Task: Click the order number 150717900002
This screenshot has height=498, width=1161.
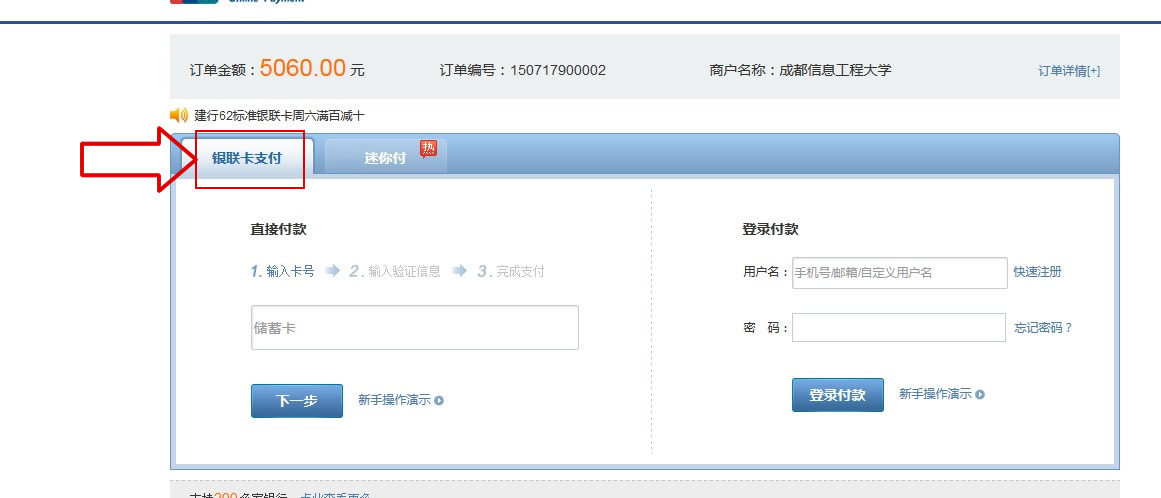Action: tap(558, 70)
